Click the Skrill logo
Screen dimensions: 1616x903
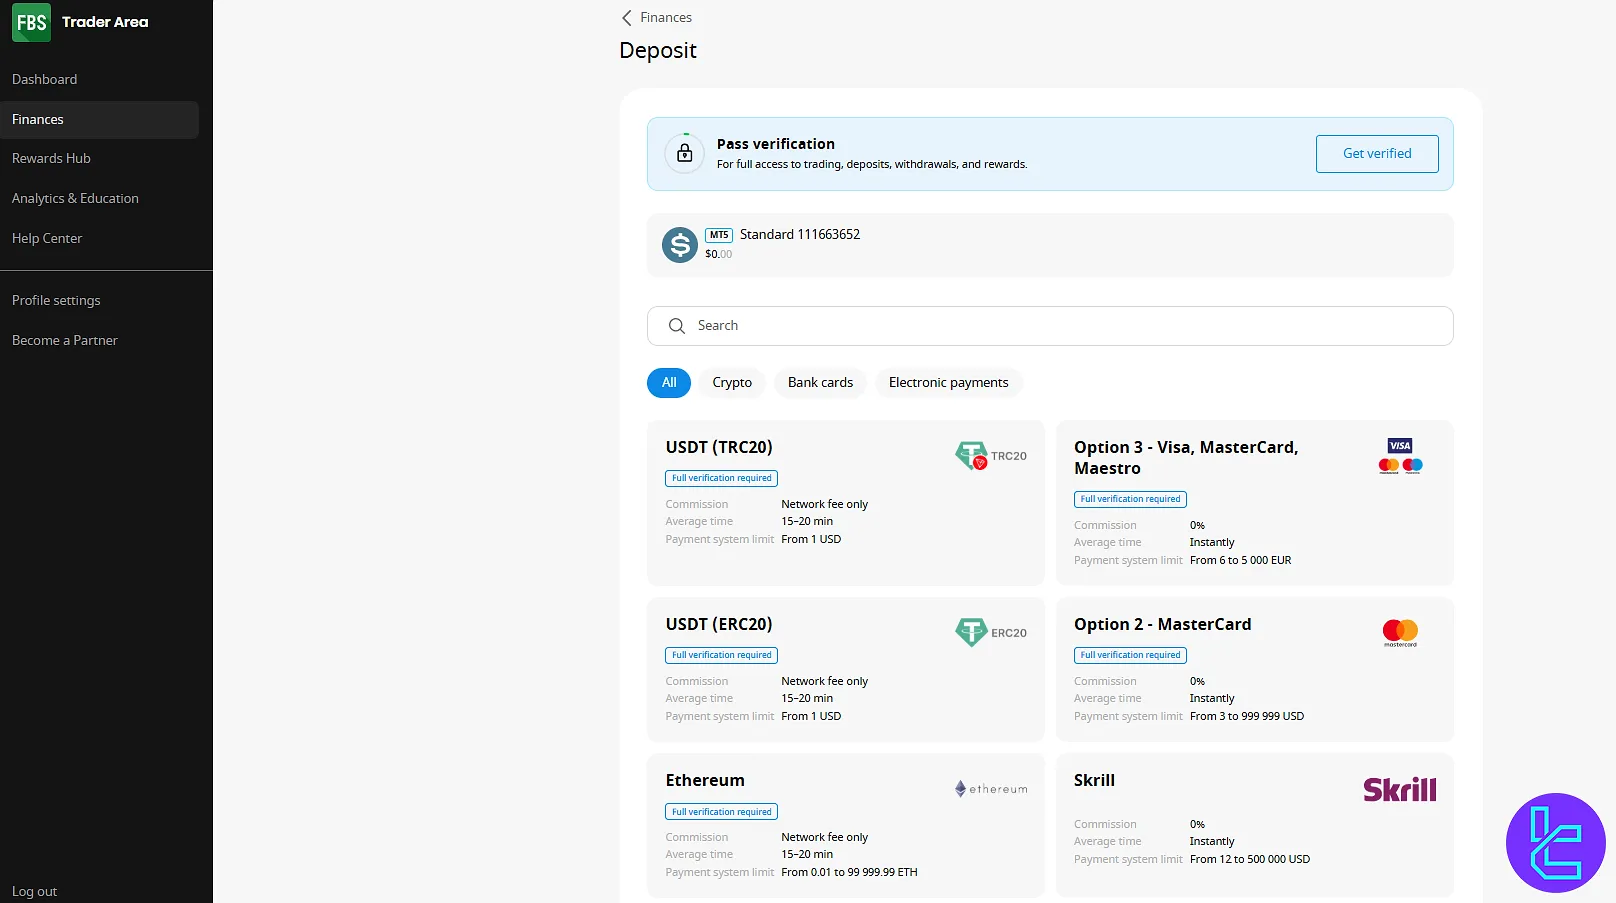[x=1399, y=790]
